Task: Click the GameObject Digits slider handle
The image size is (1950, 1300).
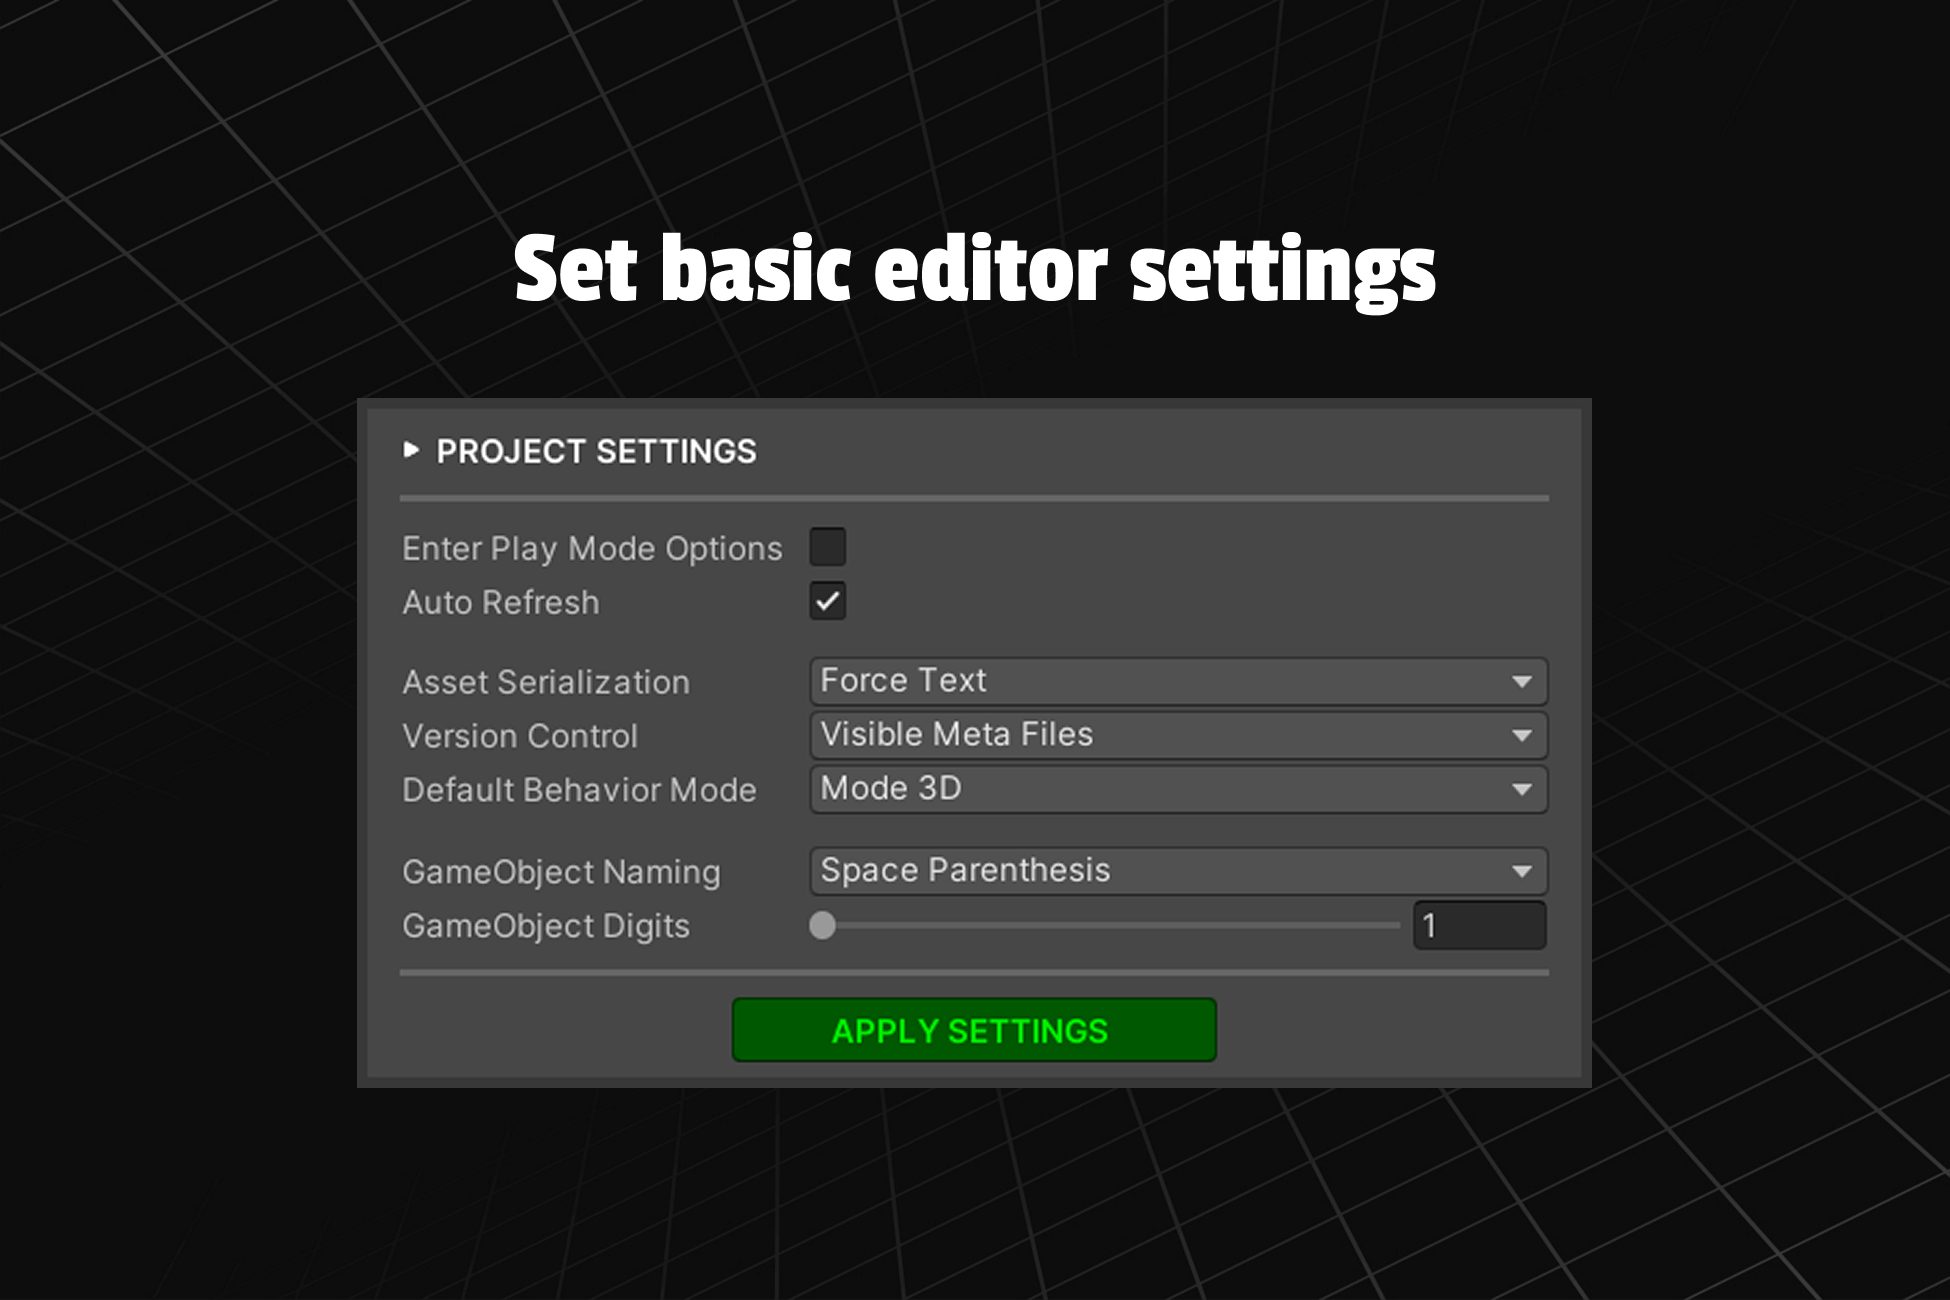Action: [822, 926]
